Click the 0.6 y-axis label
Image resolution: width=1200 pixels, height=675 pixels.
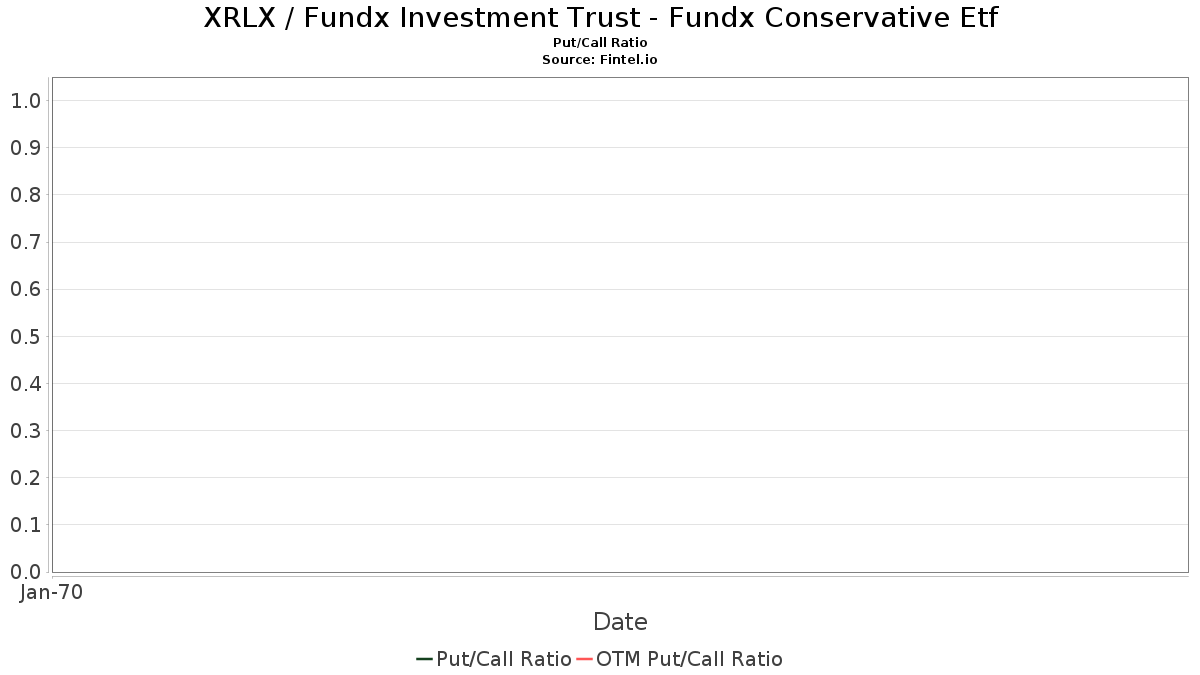click(26, 289)
